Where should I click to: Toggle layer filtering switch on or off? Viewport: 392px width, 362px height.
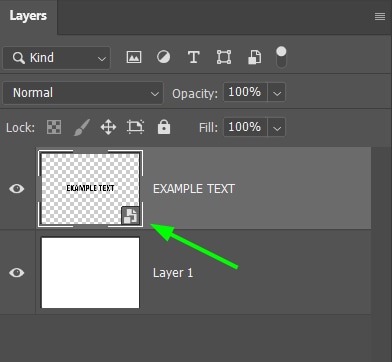(281, 57)
